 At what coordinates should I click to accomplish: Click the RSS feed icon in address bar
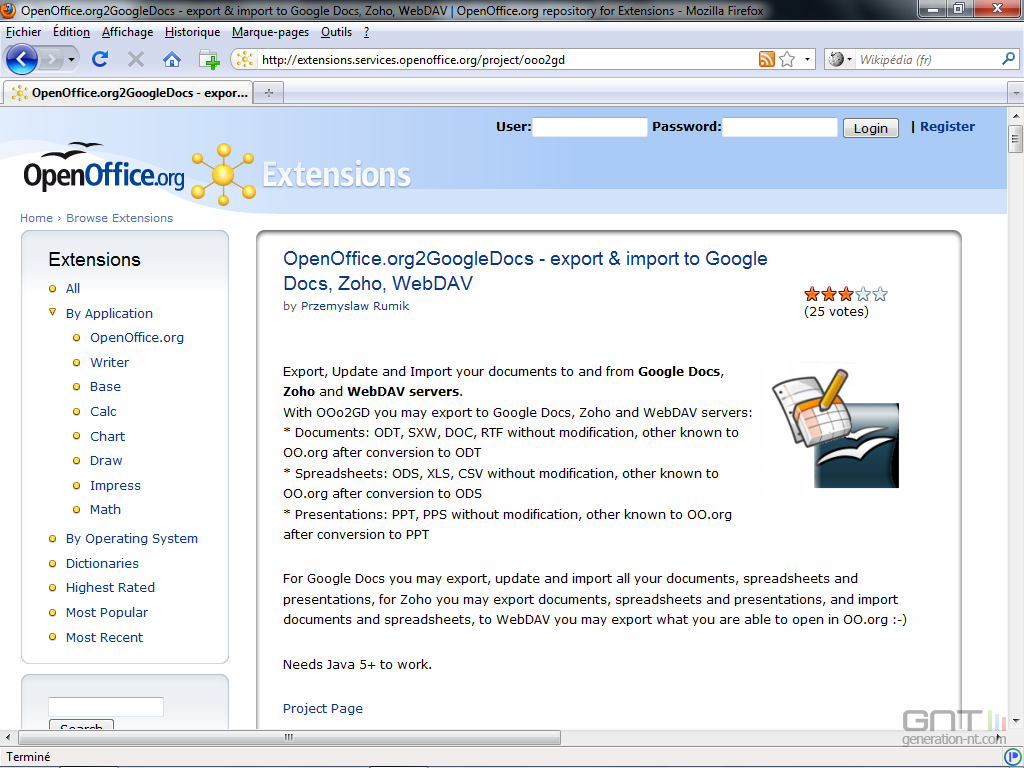pyautogui.click(x=767, y=59)
